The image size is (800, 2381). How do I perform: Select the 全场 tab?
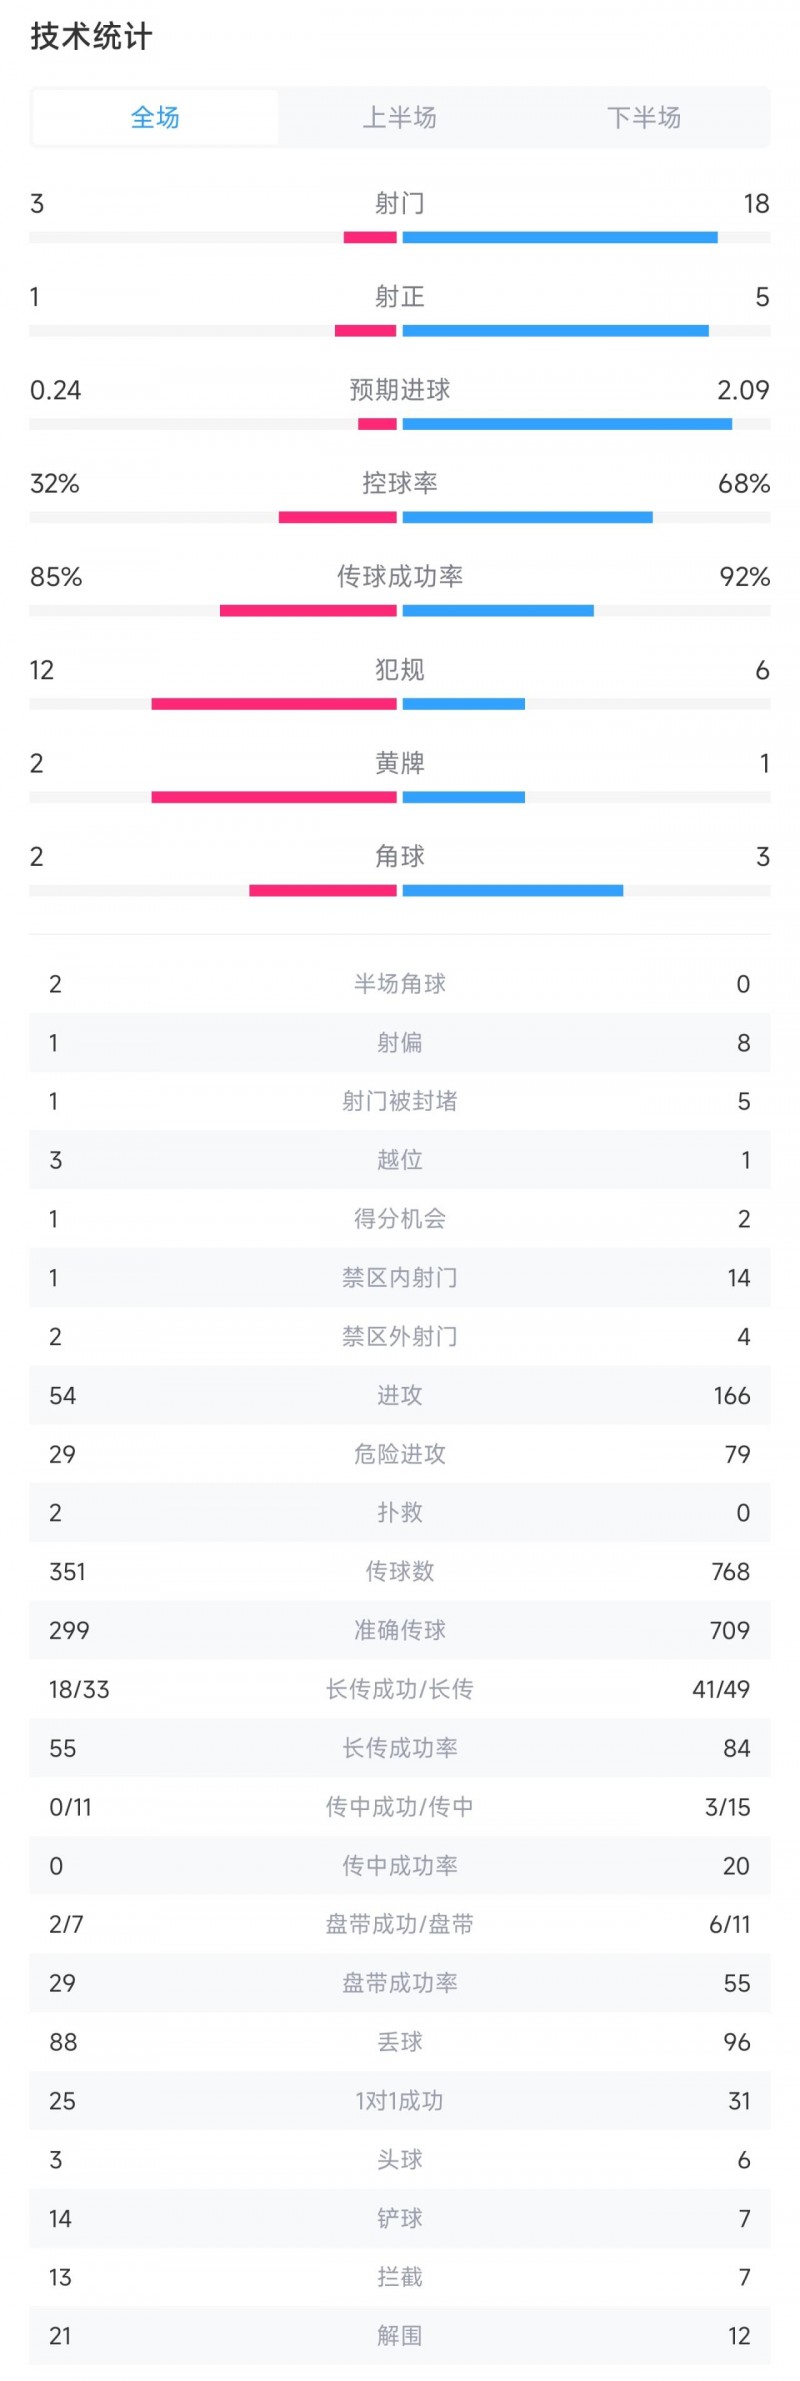click(157, 117)
